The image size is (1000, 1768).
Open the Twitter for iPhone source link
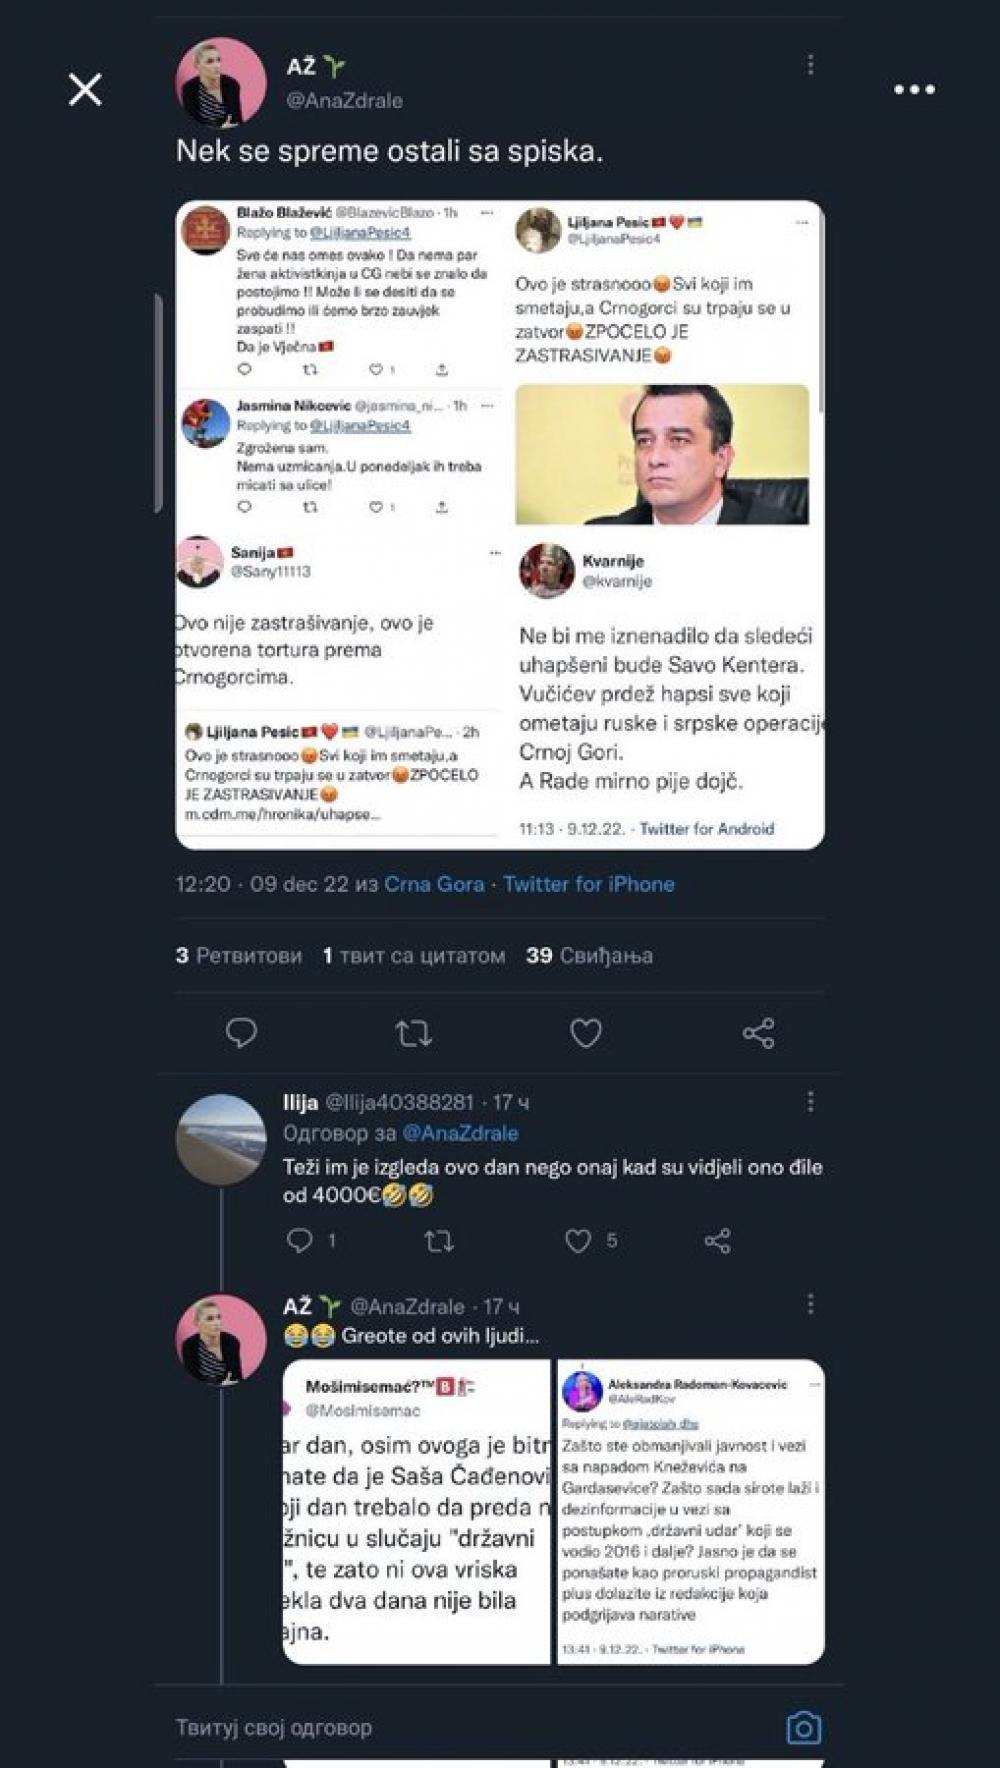[588, 884]
